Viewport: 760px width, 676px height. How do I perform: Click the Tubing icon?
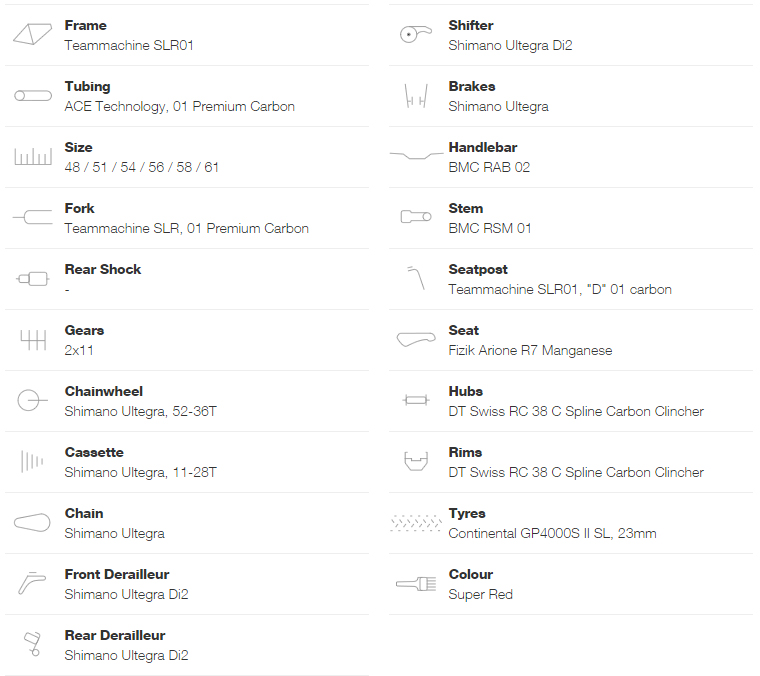pyautogui.click(x=32, y=96)
